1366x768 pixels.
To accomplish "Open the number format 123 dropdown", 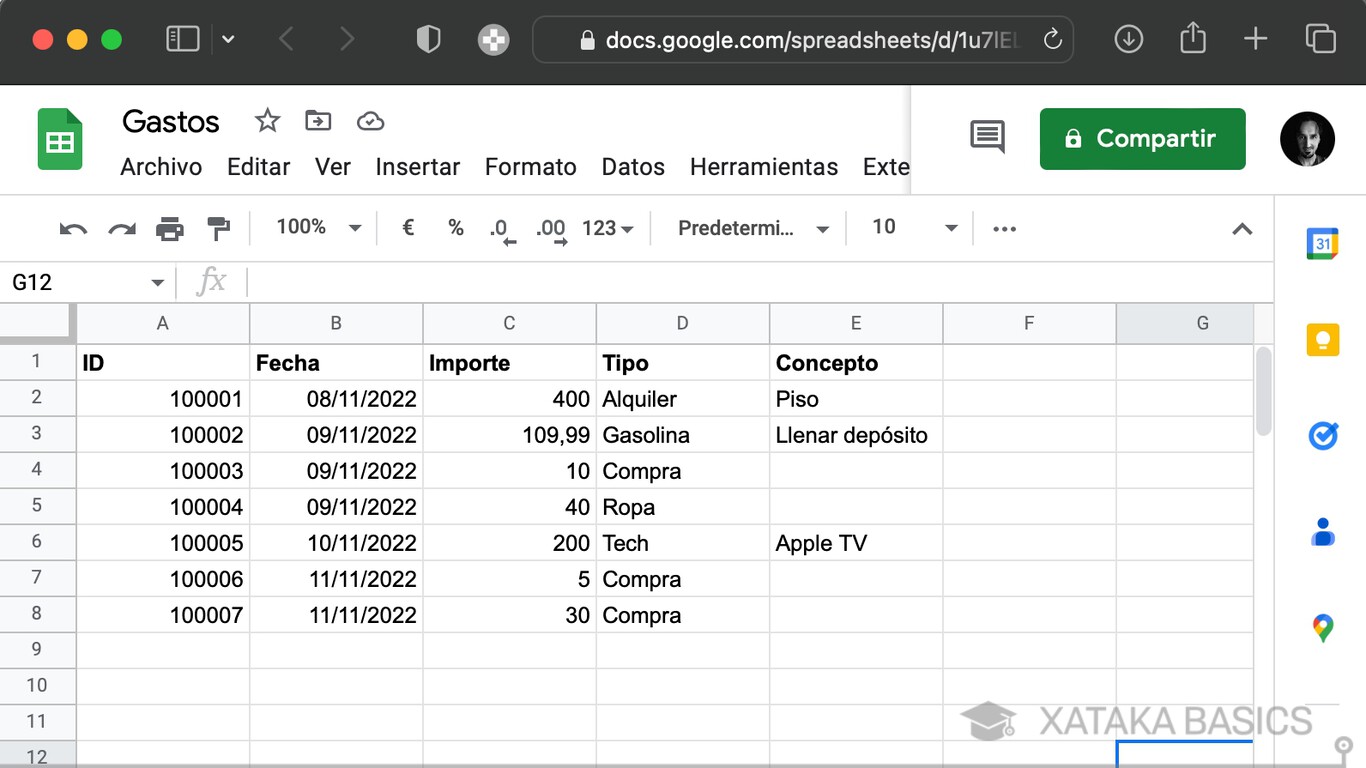I will (x=606, y=228).
